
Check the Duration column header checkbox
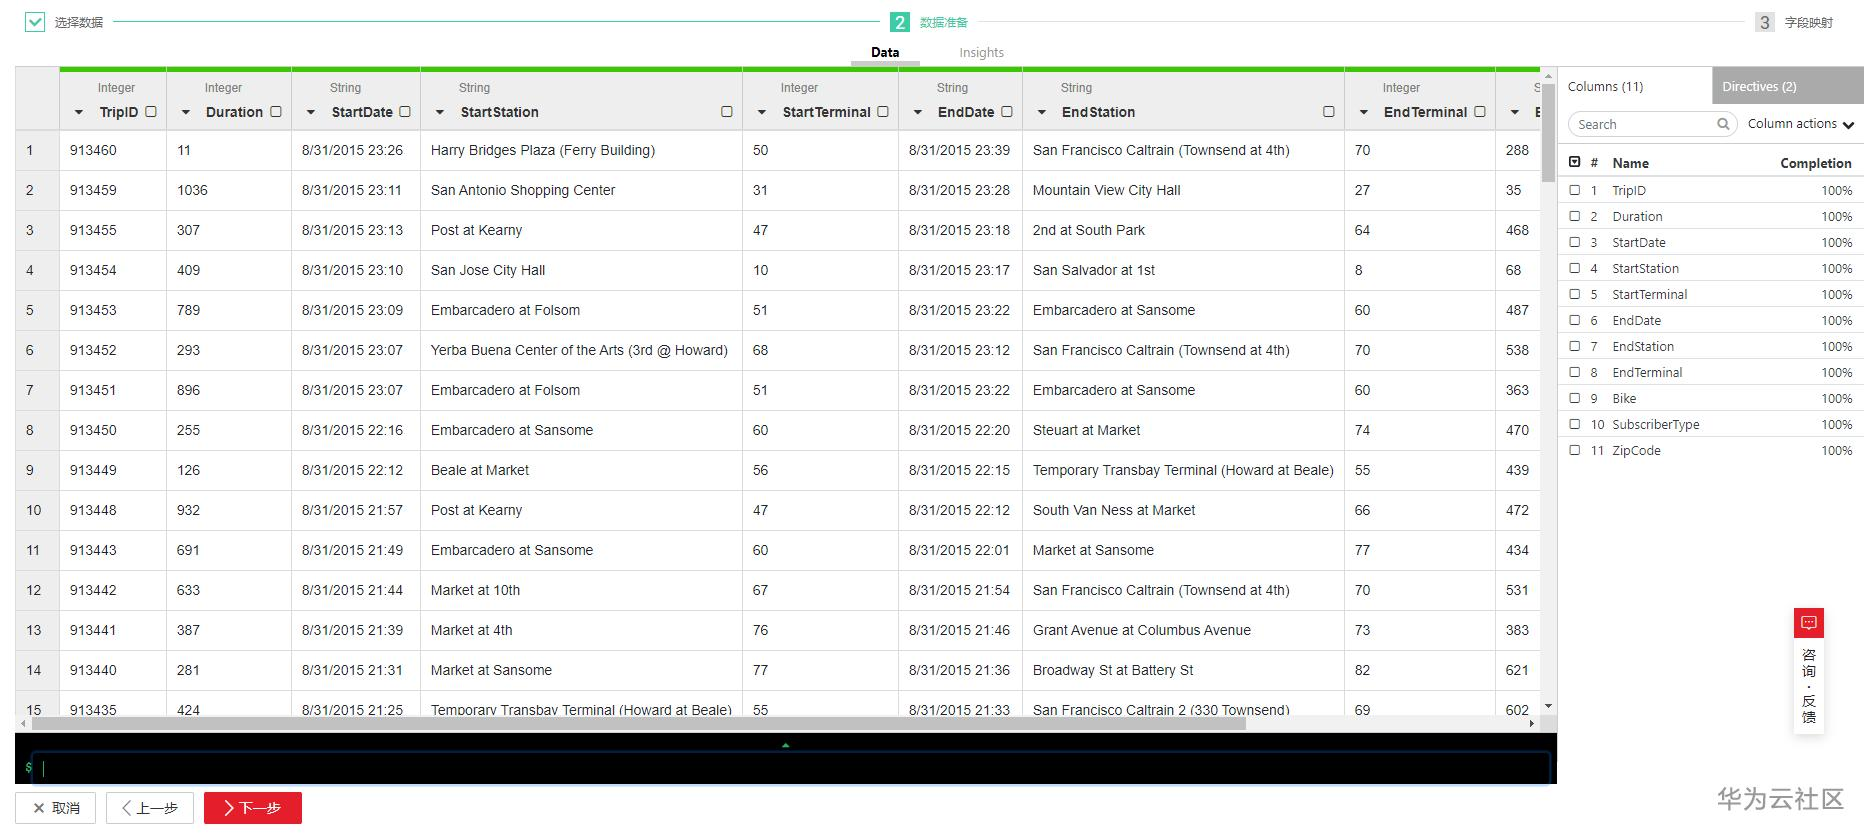tap(276, 112)
